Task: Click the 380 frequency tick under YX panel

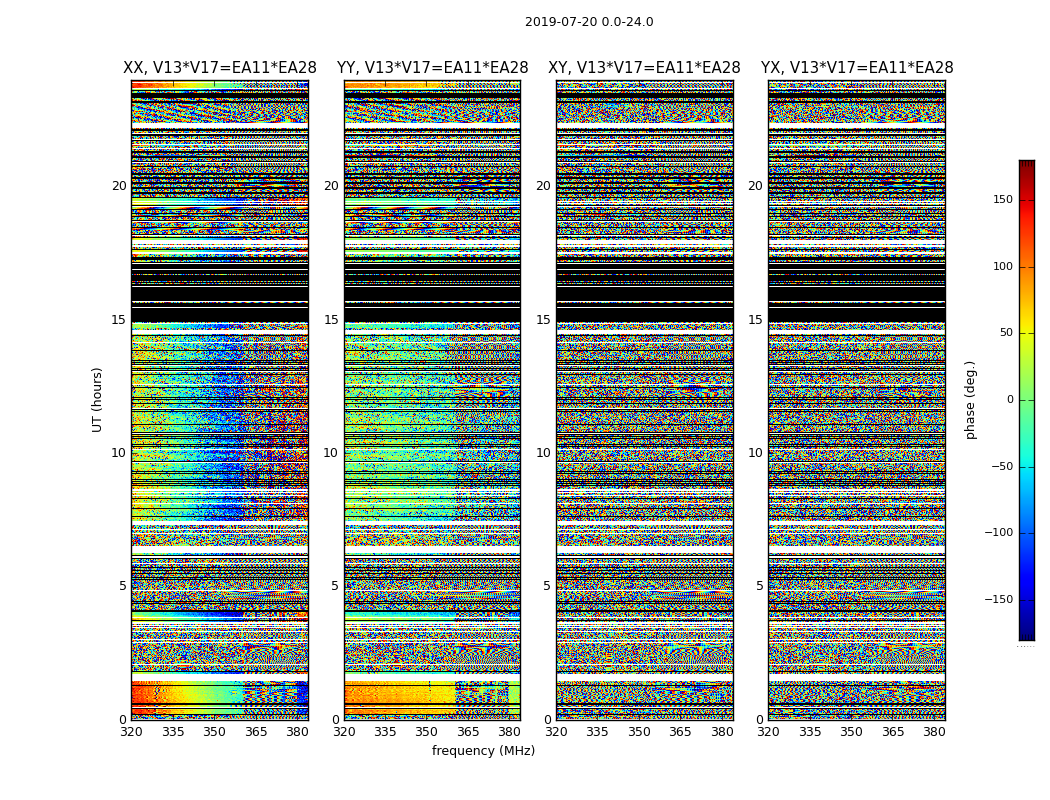Action: tap(934, 732)
